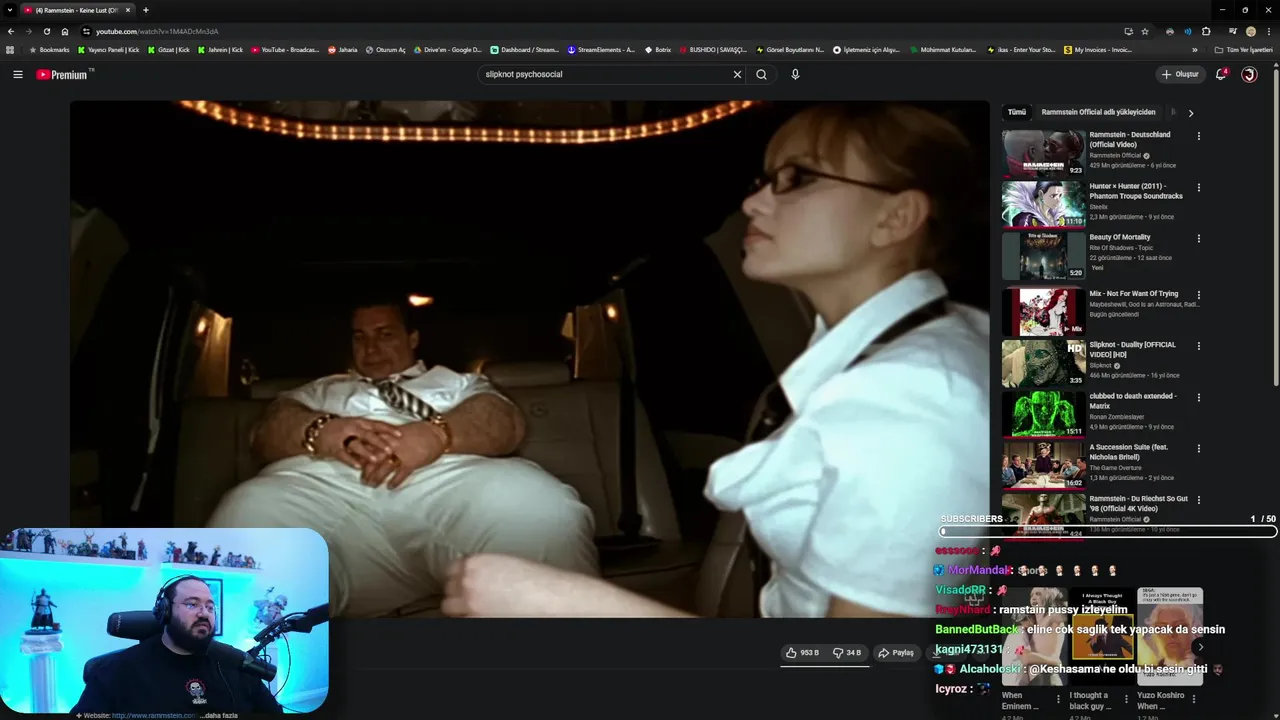Image resolution: width=1280 pixels, height=720 pixels.
Task: Reload the current page
Action: point(46,31)
